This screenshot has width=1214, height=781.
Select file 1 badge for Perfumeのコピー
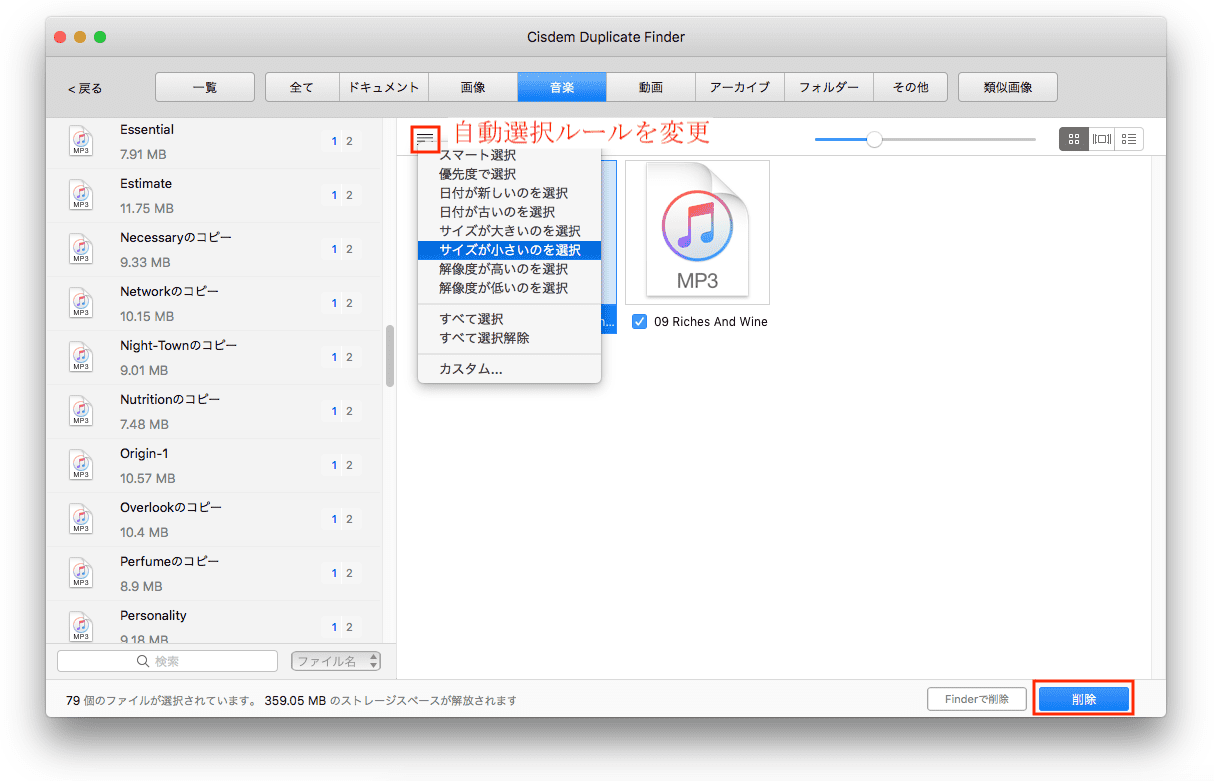pos(334,574)
